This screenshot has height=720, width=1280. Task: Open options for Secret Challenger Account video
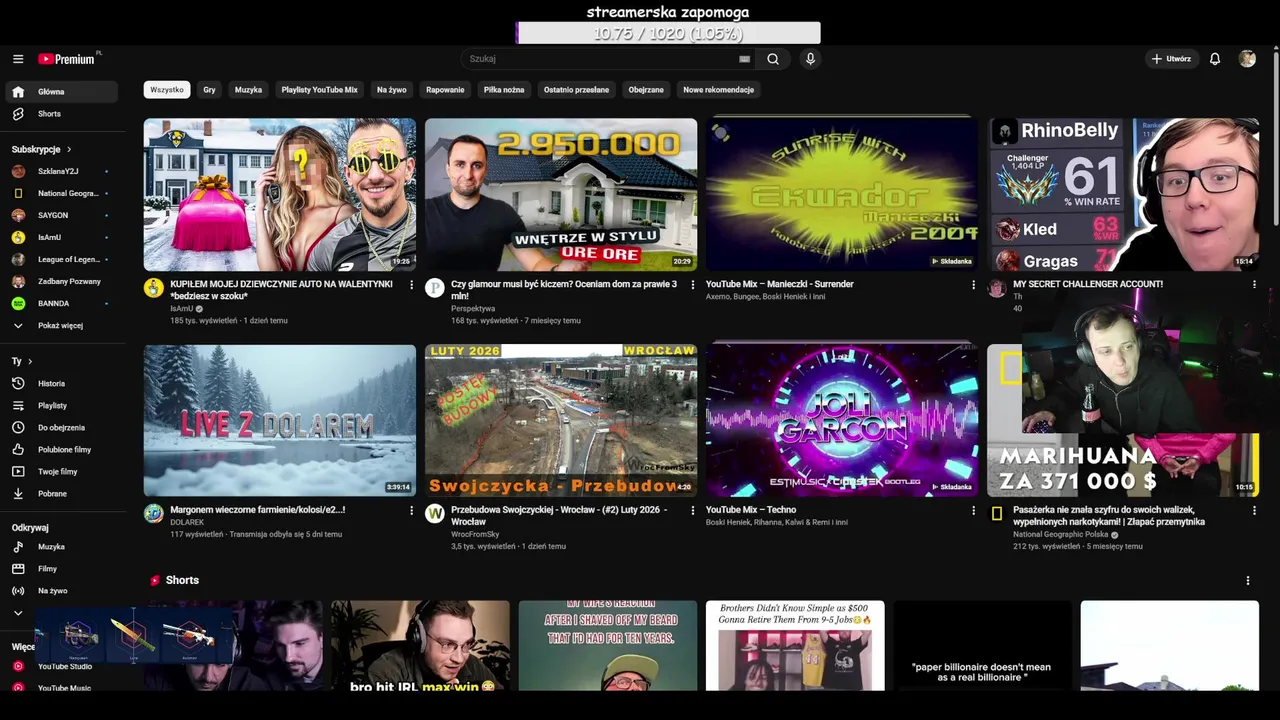pos(1254,285)
